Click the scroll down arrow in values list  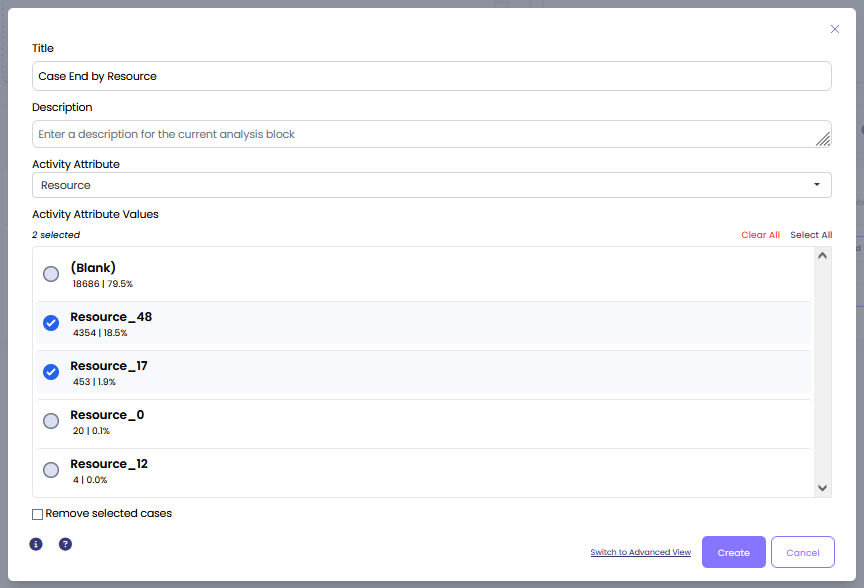tap(822, 488)
